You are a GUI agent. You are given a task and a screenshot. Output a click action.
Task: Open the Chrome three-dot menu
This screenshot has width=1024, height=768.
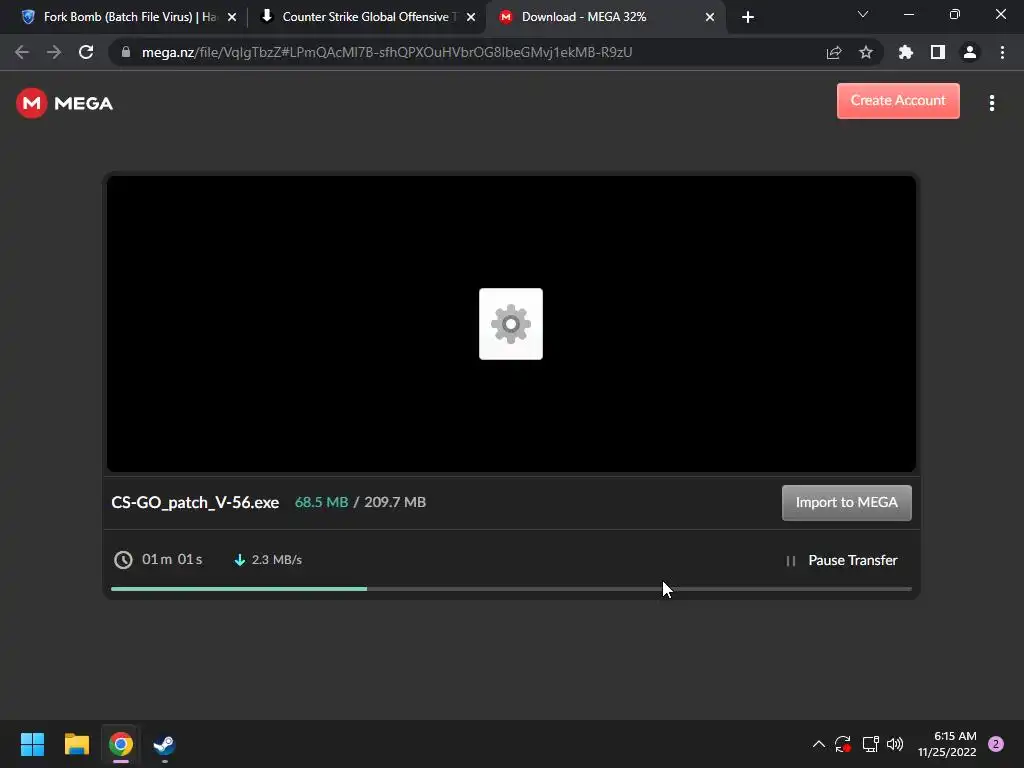point(1002,52)
